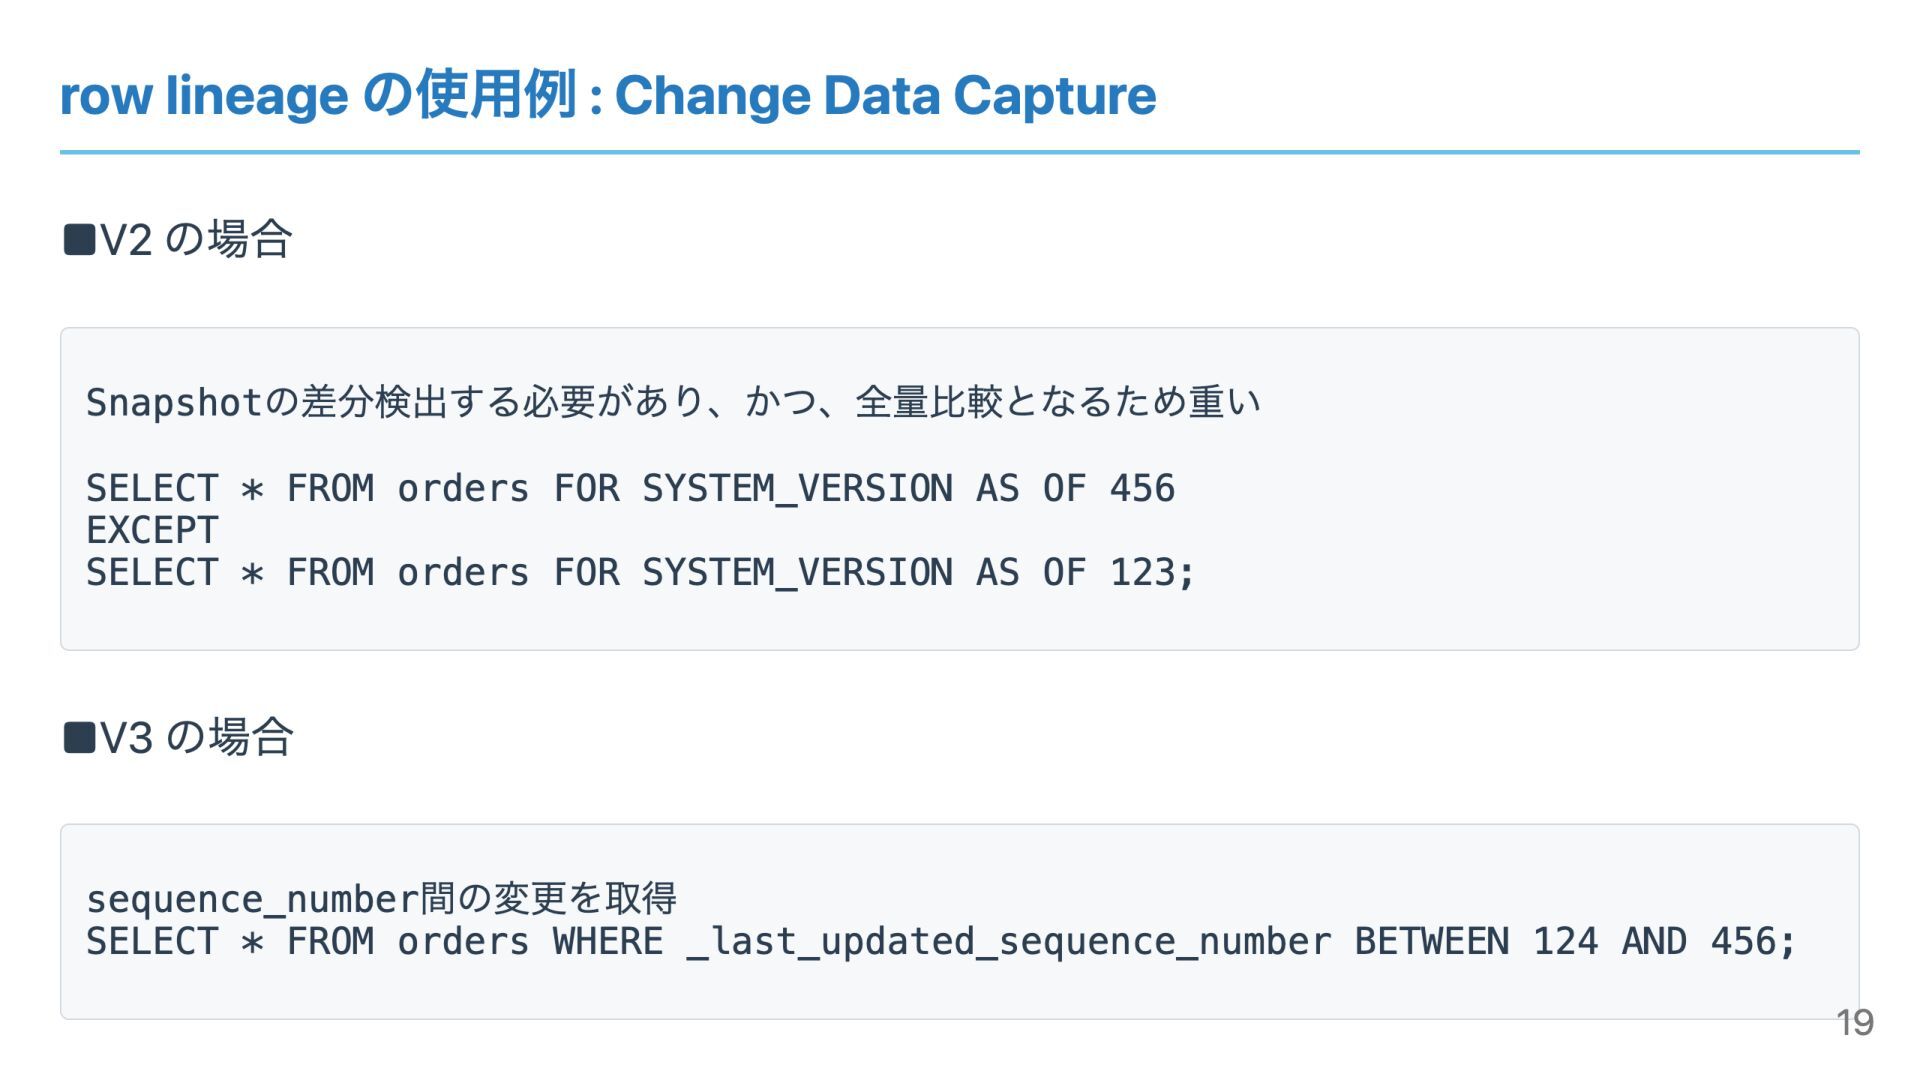Viewport: 1920px width, 1080px height.
Task: Click the square bullet before V3 の場合
Action: [78, 738]
